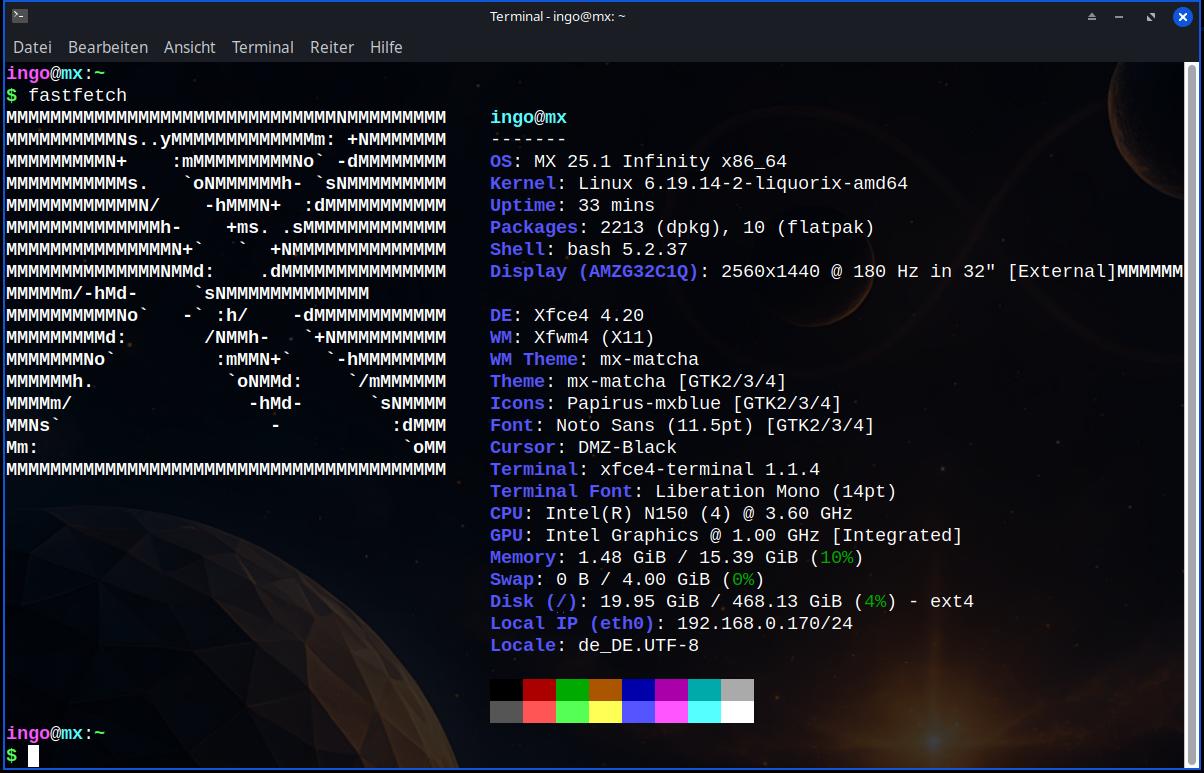1204x773 pixels.
Task: Click the 'Swap: 0 B / 4.00 GiB' line
Action: 627,579
